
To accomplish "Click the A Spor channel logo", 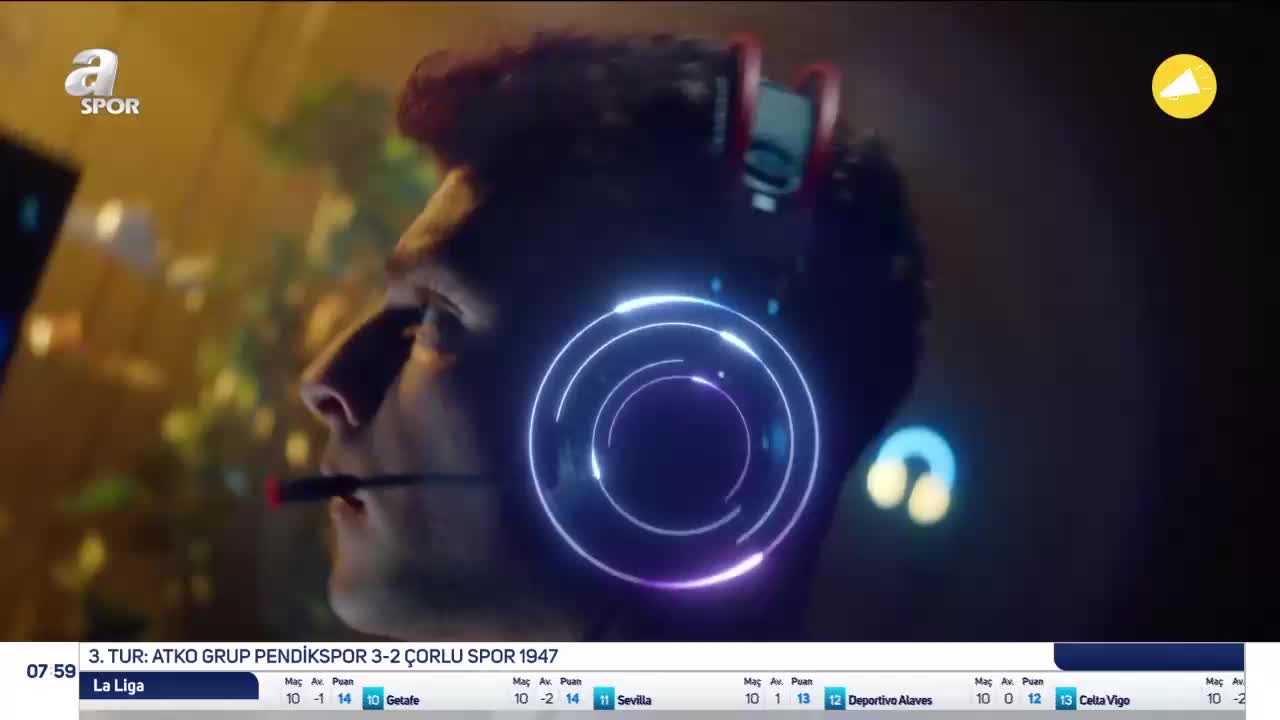I will click(x=101, y=82).
